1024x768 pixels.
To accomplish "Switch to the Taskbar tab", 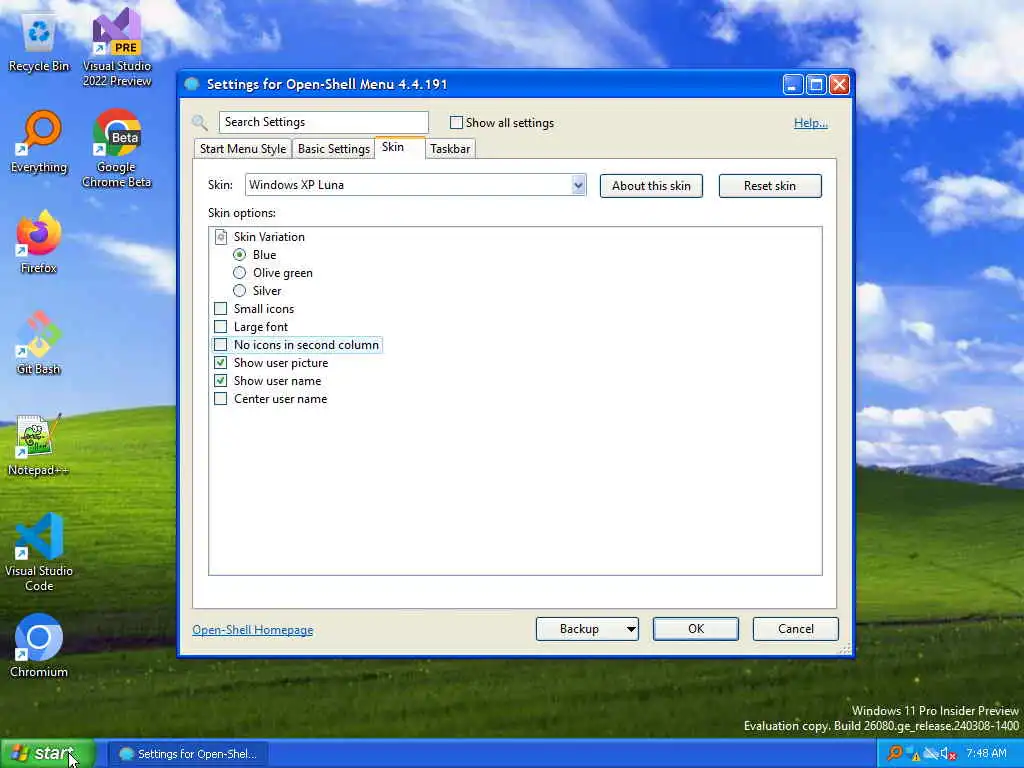I will (x=450, y=149).
